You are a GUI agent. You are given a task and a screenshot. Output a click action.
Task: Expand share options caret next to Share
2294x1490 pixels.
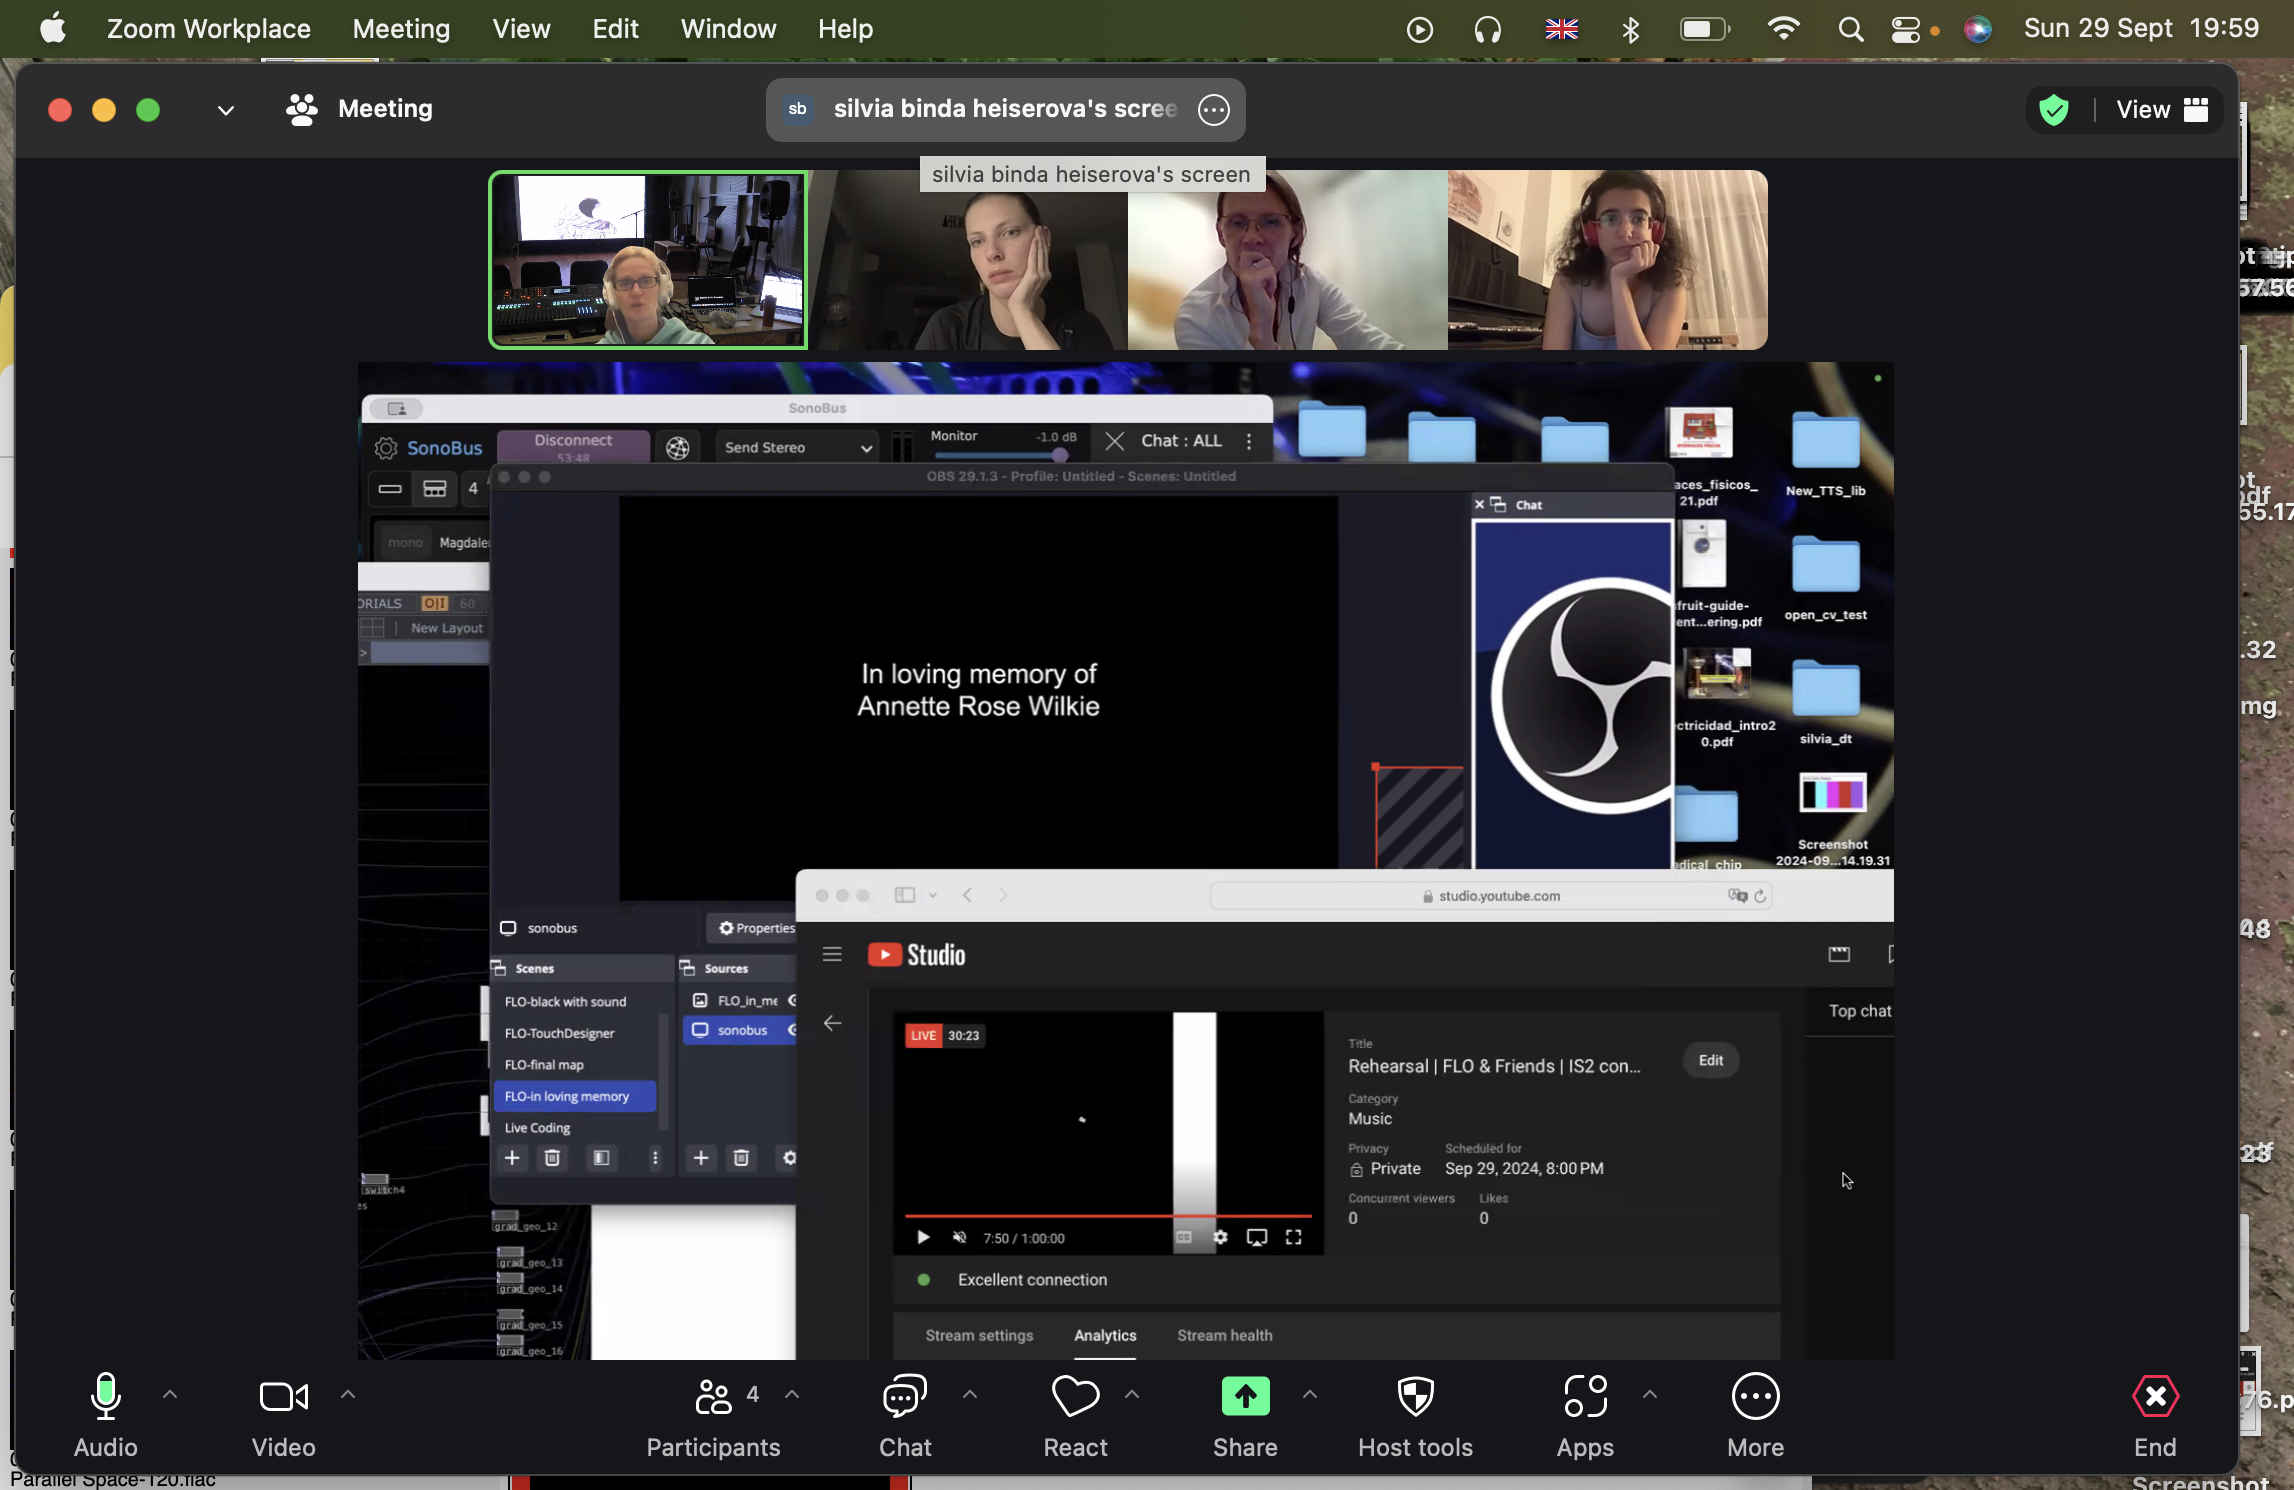1310,1393
